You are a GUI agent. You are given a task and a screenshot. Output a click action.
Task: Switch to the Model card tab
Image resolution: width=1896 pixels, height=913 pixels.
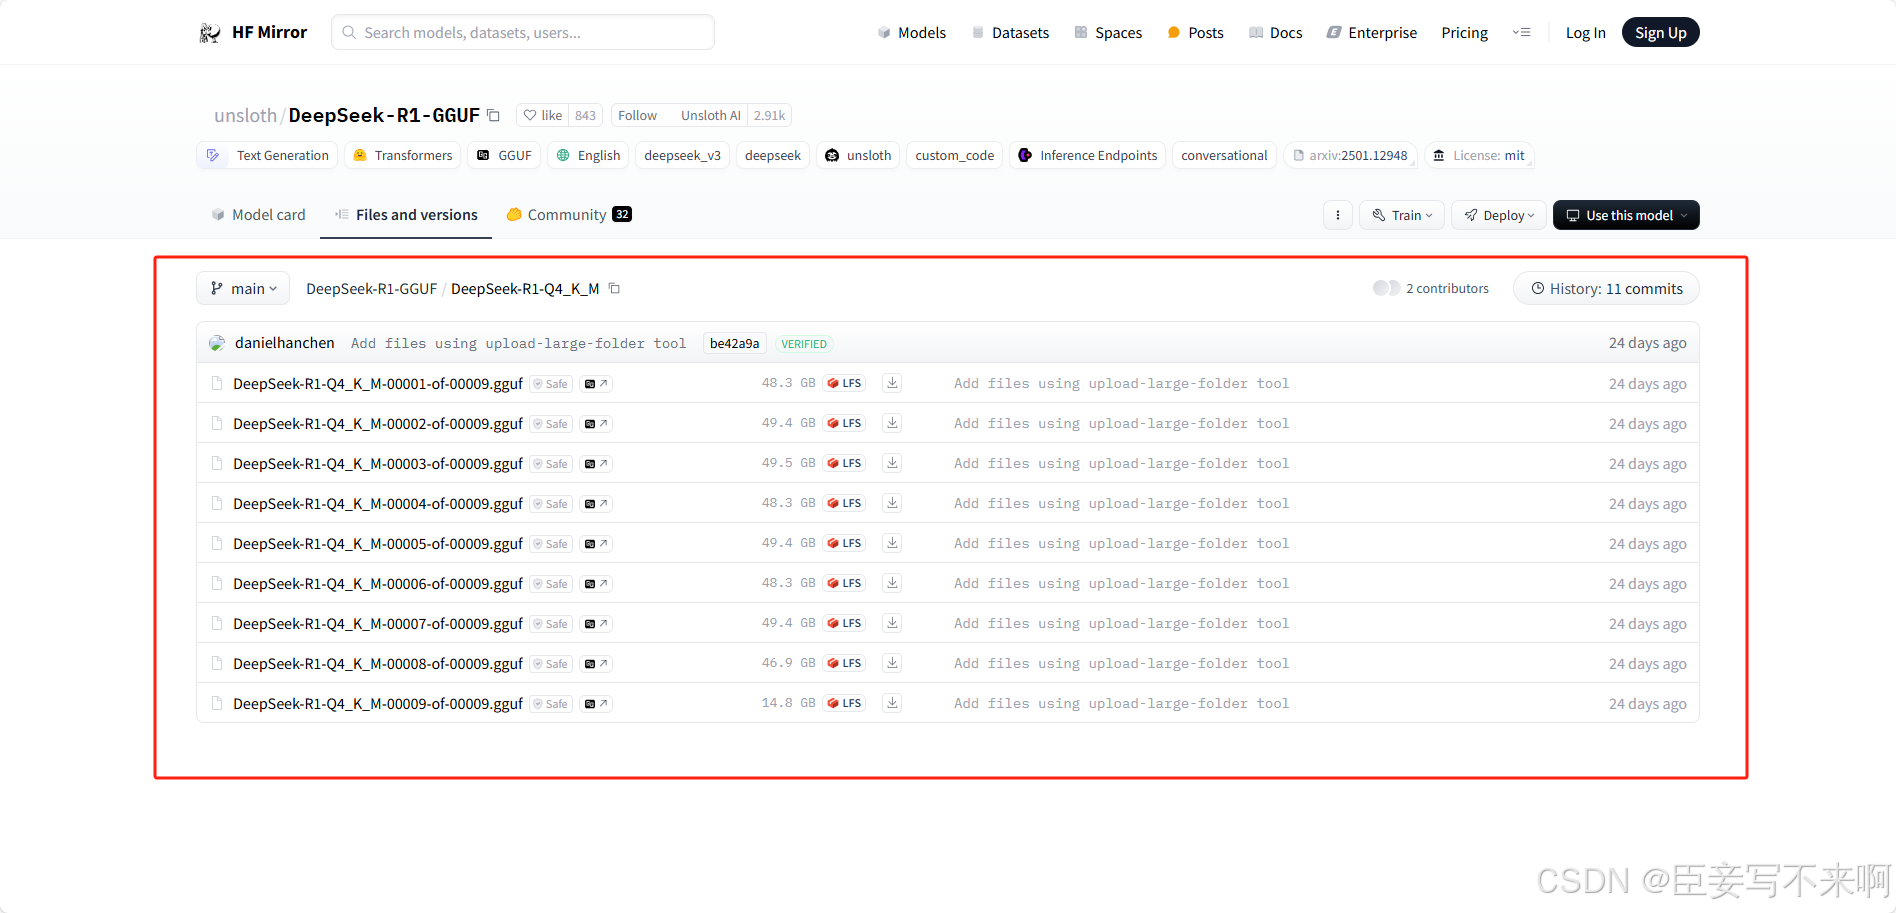click(x=258, y=215)
